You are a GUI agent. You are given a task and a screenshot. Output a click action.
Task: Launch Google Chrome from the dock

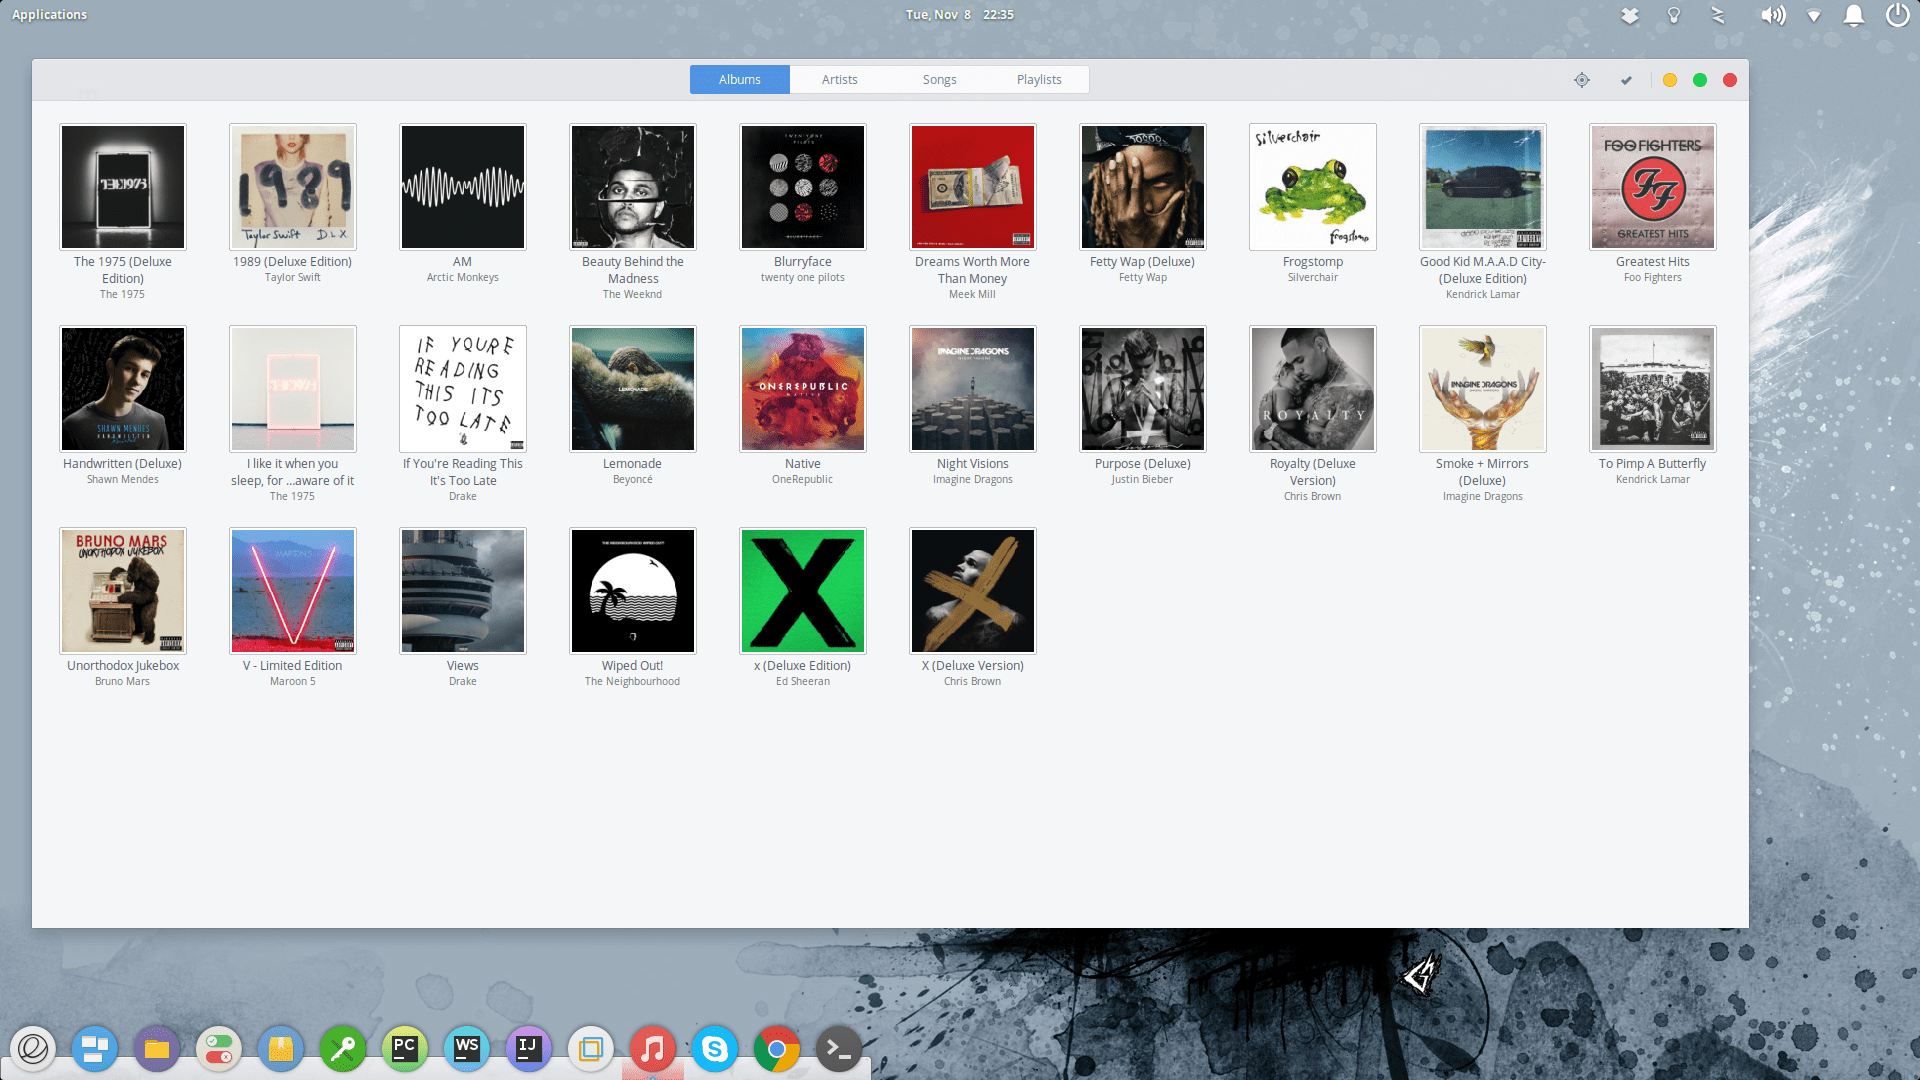(777, 1049)
